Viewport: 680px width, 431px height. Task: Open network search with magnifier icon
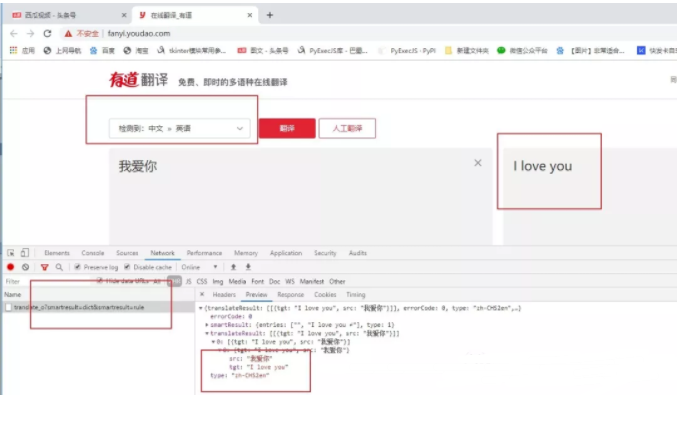(x=59, y=267)
